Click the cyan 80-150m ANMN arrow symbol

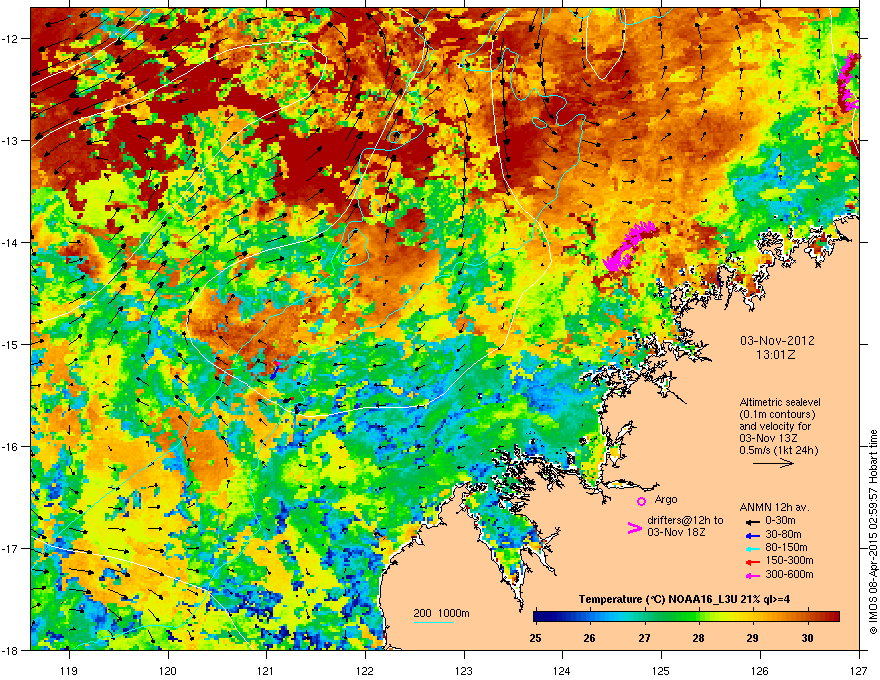[x=753, y=548]
